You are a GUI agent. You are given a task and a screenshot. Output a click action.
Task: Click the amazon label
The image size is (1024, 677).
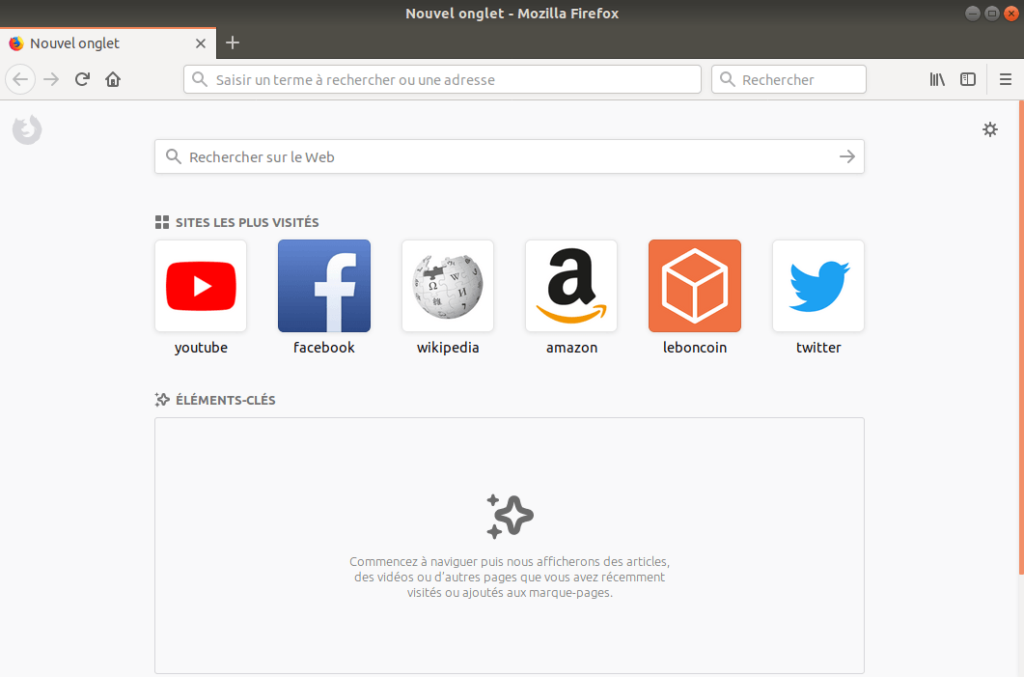(571, 348)
